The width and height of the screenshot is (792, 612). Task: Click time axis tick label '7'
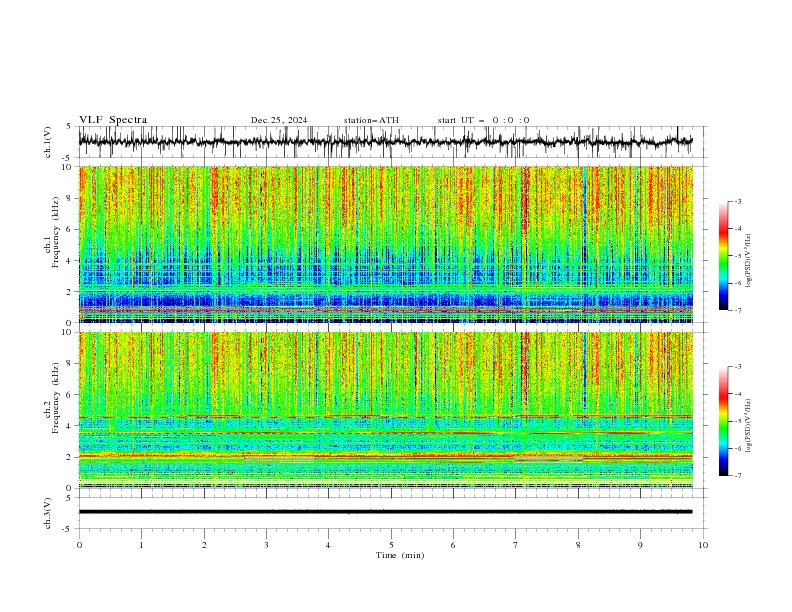[x=515, y=545]
